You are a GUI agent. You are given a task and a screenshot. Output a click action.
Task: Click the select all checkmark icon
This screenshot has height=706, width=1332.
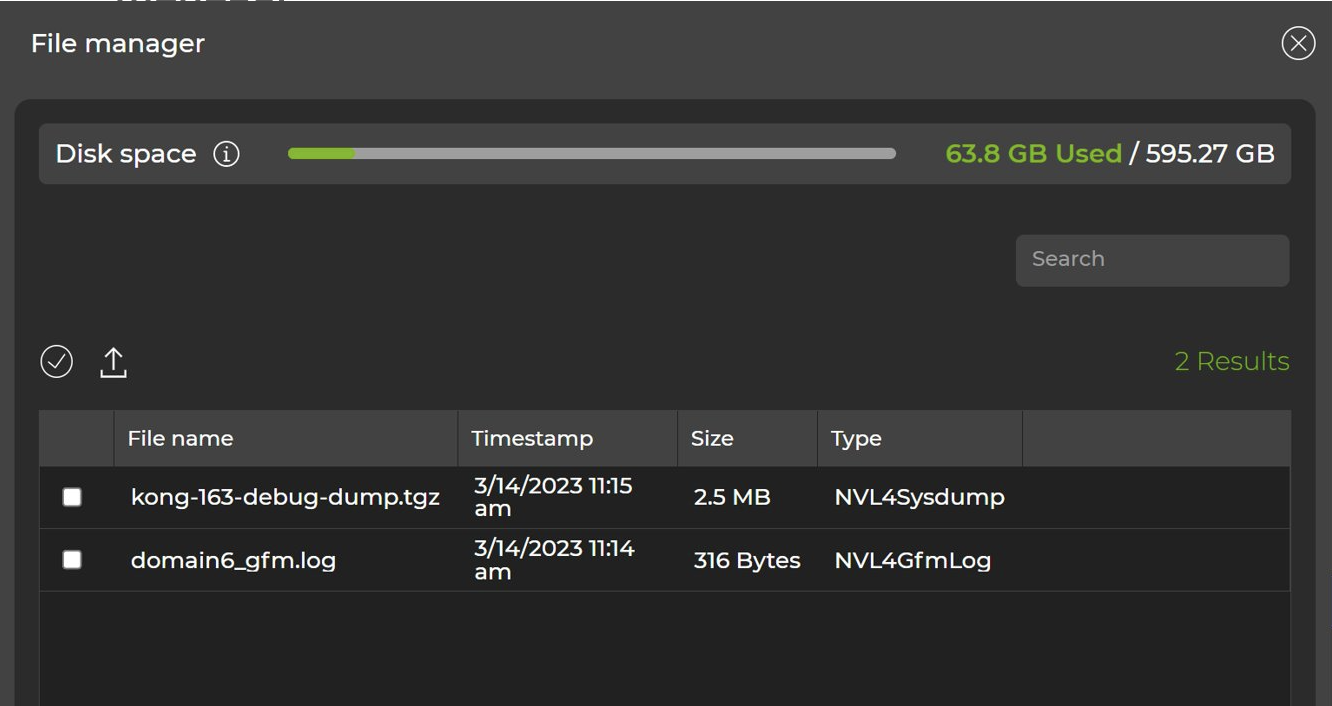click(x=57, y=361)
